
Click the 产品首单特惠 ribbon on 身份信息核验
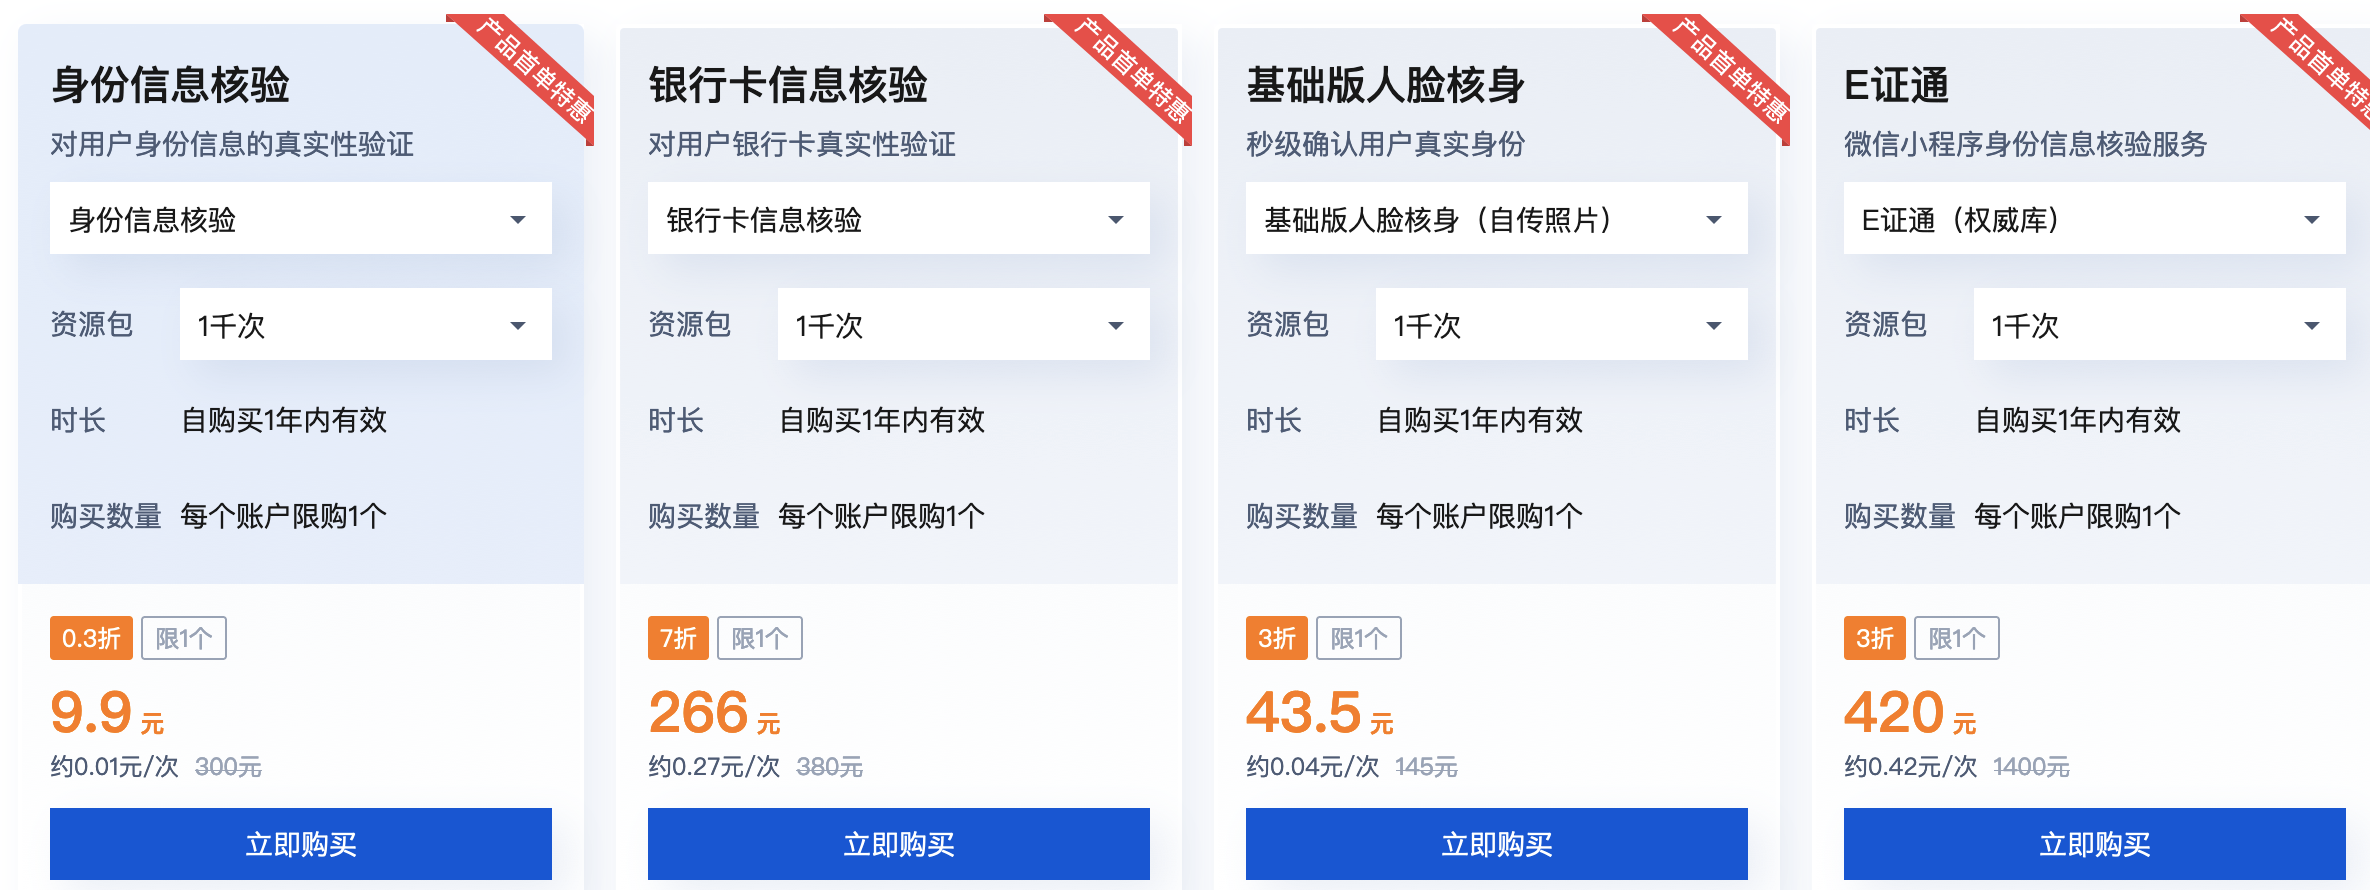coord(519,77)
